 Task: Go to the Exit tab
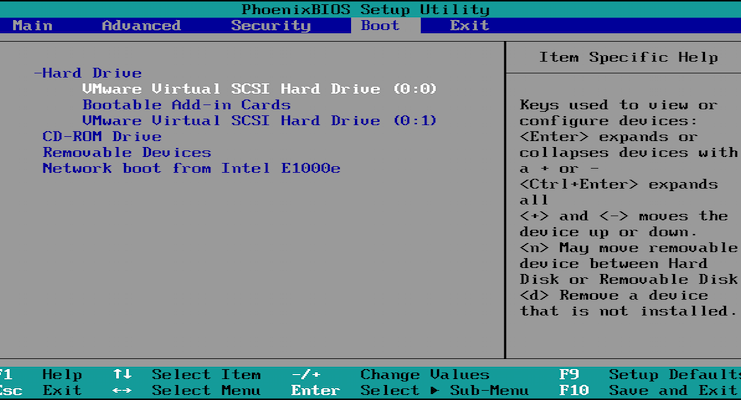469,26
